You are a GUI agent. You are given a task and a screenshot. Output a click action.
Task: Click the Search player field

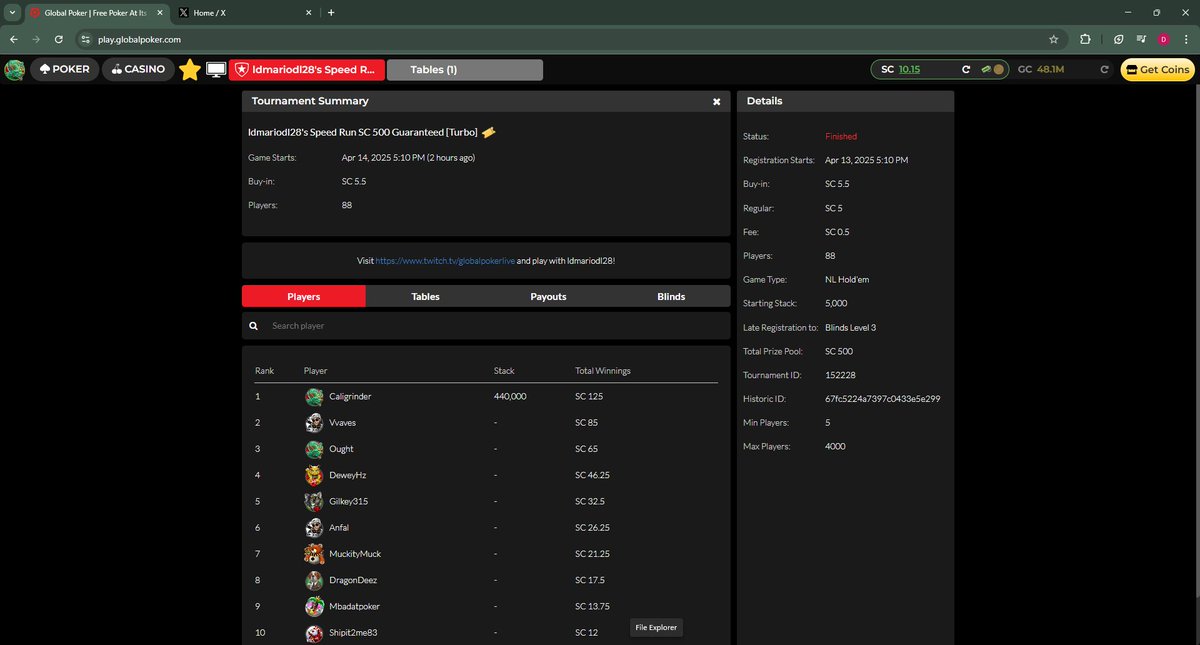pos(497,326)
